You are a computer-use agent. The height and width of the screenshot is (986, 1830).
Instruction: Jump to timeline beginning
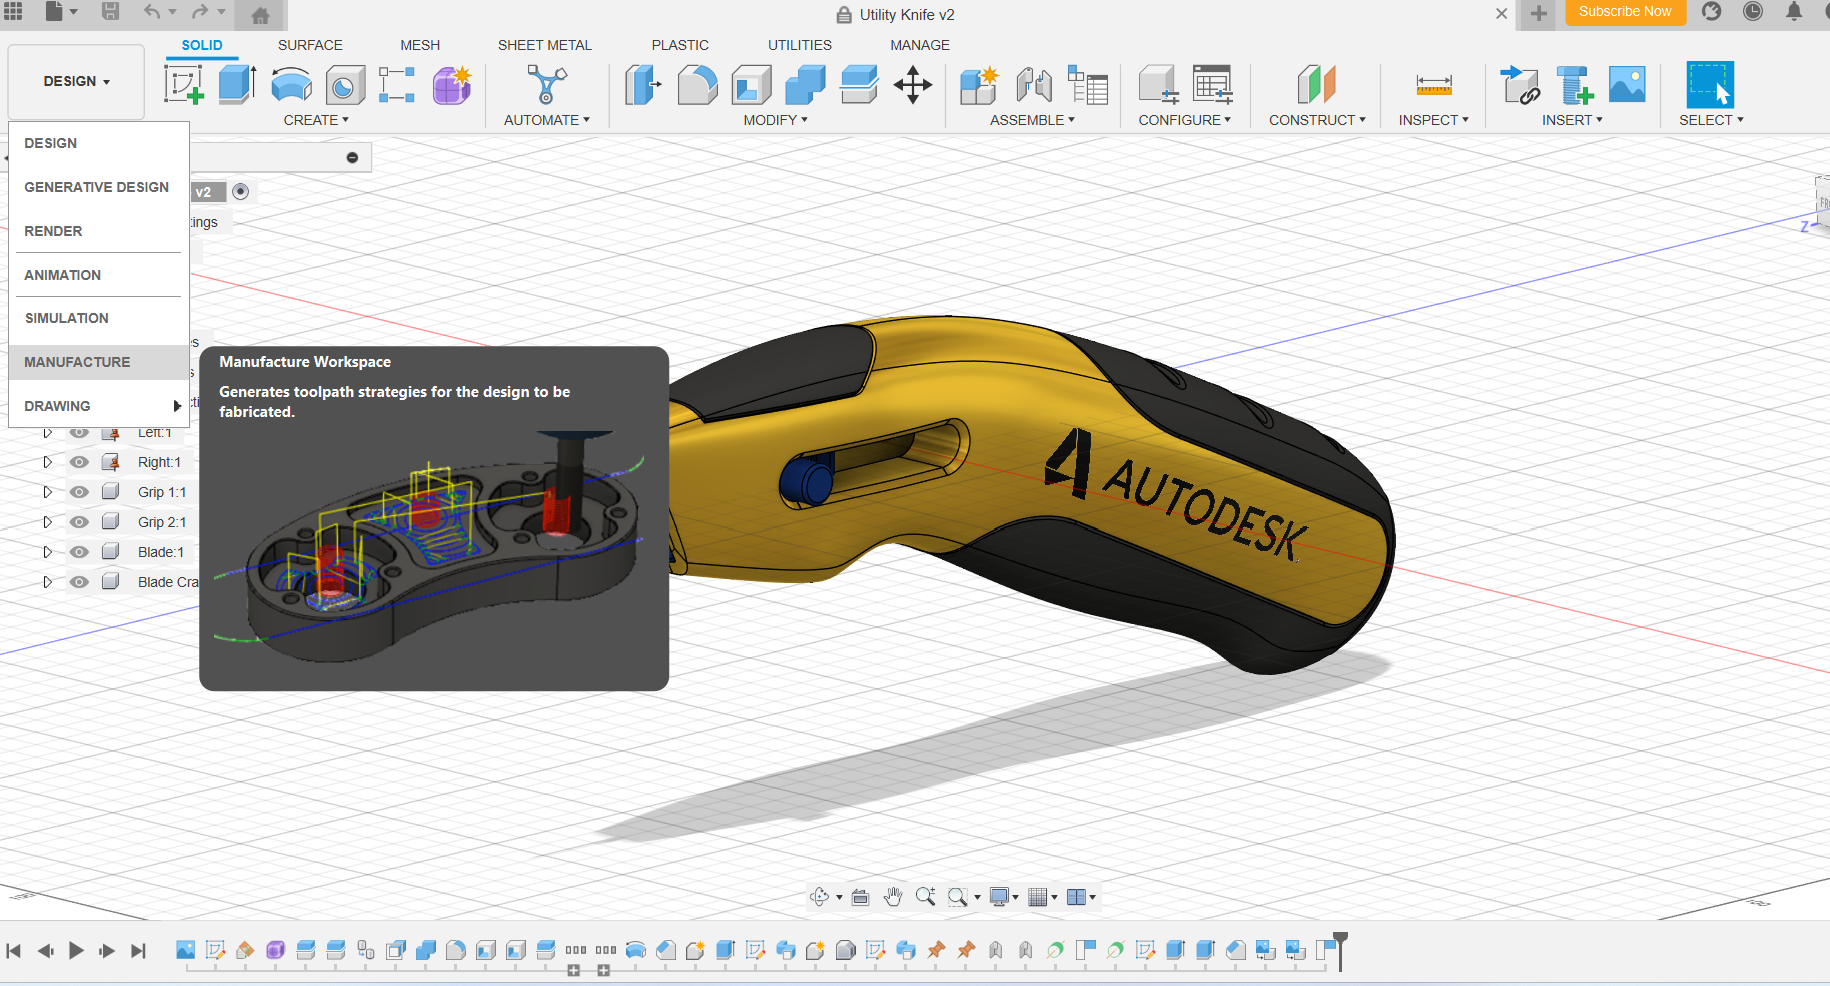tap(14, 950)
